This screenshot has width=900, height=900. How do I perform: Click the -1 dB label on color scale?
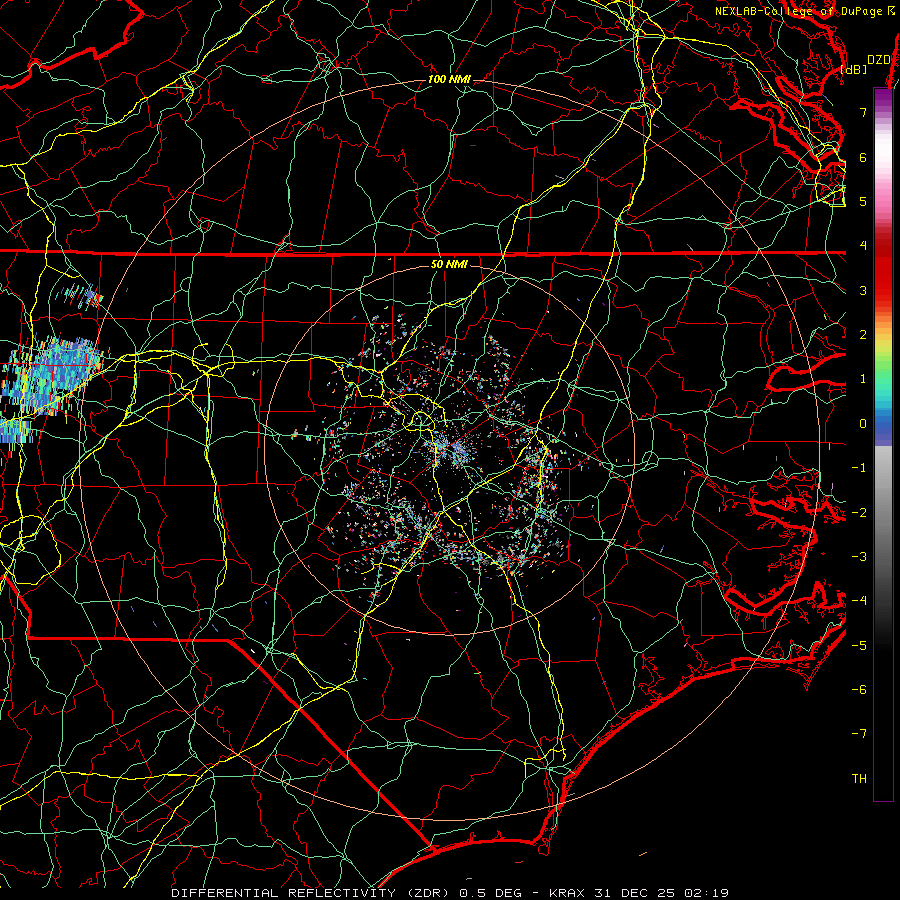click(x=859, y=468)
